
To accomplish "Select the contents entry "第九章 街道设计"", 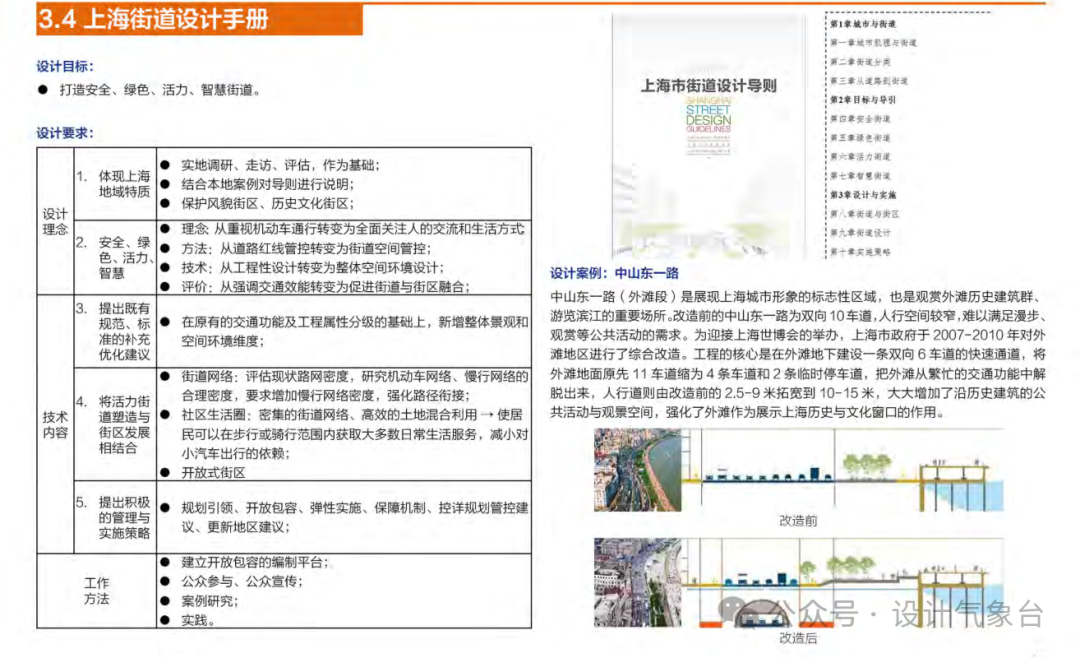I will tap(860, 233).
